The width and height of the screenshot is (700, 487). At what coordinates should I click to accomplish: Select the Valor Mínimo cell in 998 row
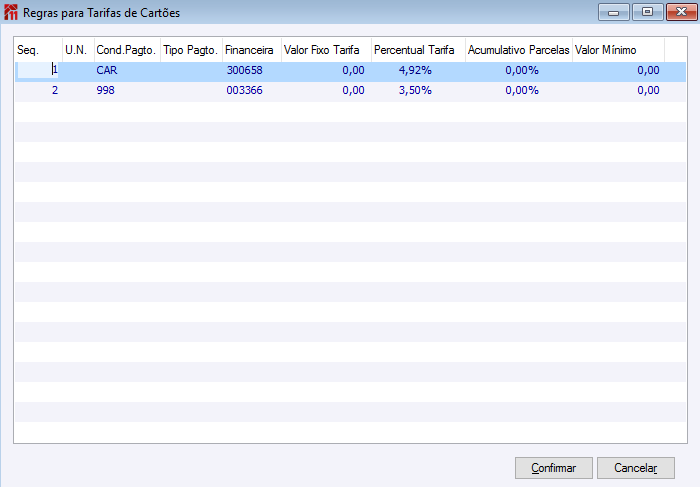618,91
